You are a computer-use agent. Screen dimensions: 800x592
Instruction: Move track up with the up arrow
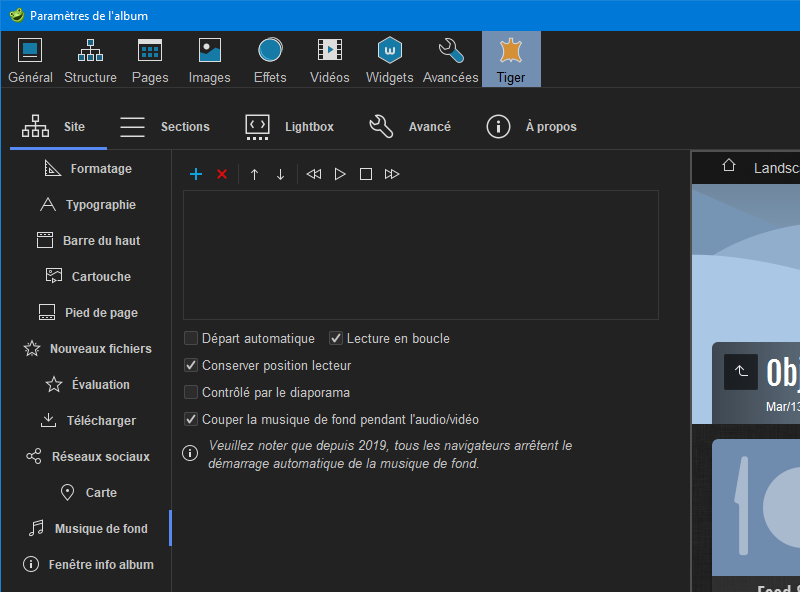point(254,174)
